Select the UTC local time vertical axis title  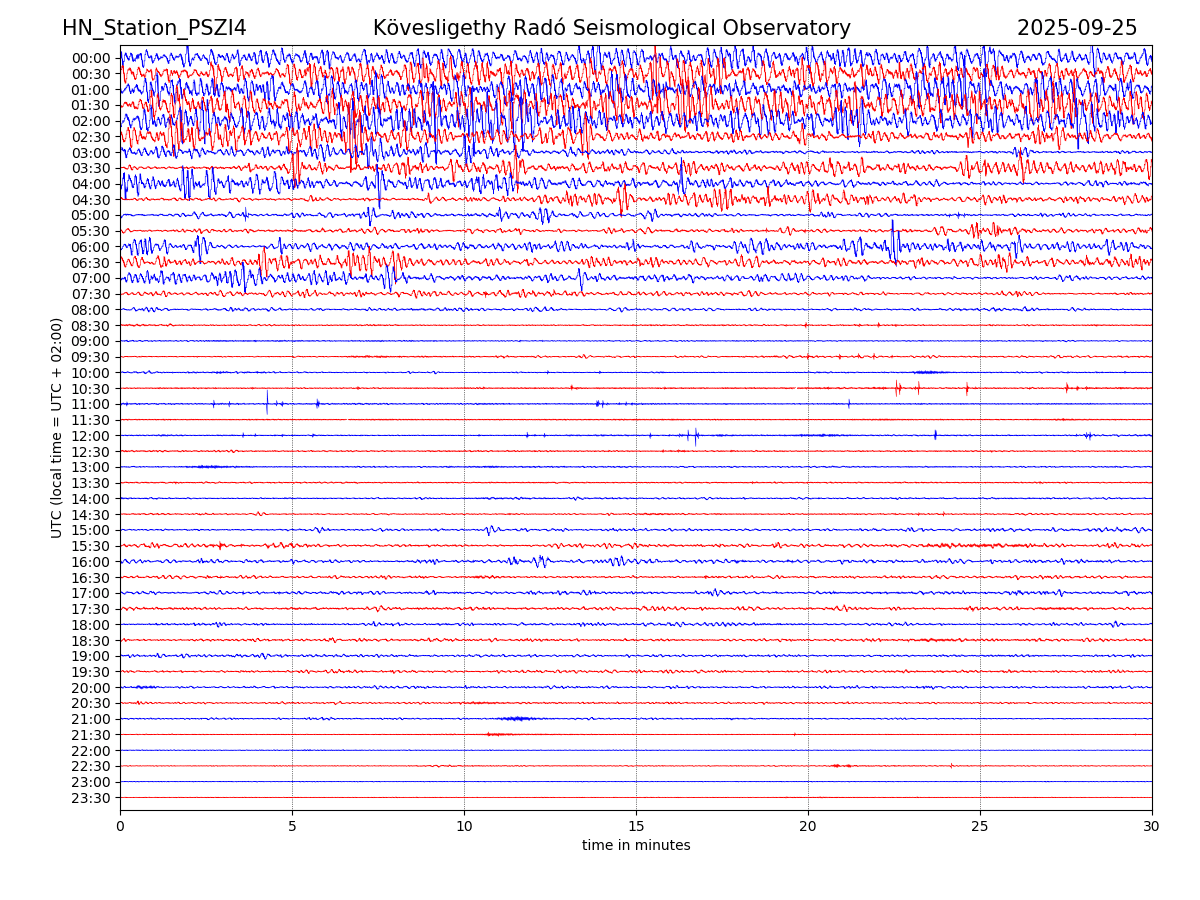[x=57, y=427]
